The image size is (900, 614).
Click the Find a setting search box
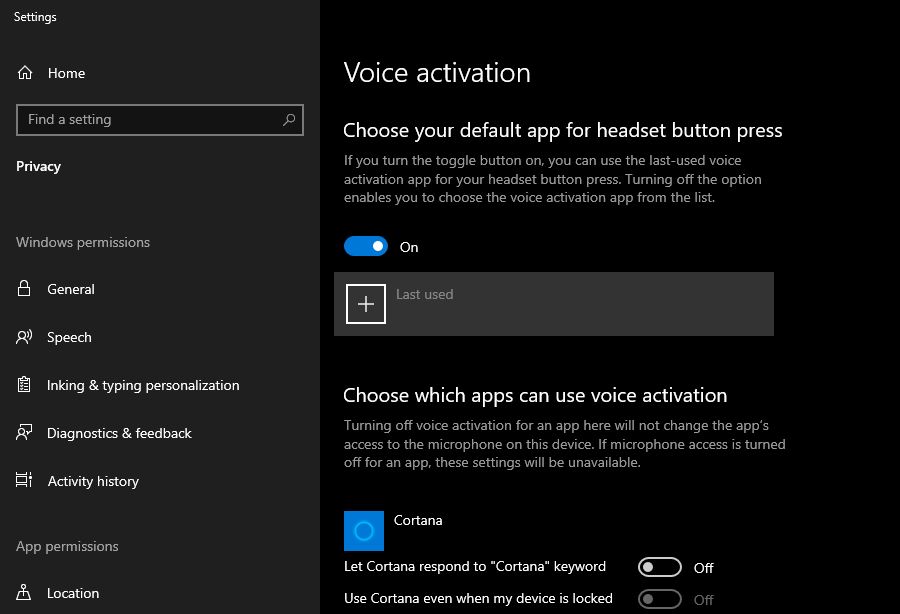click(160, 120)
